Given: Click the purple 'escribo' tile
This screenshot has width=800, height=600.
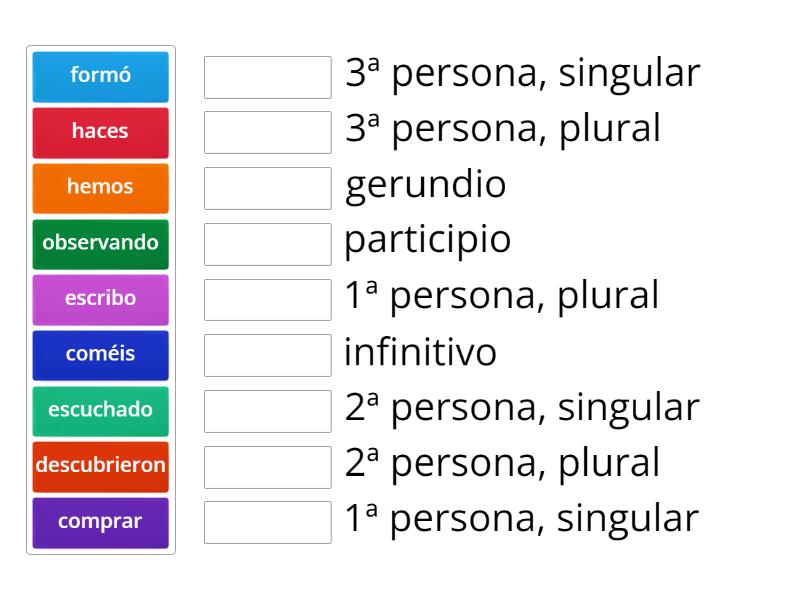Looking at the screenshot, I should coord(100,298).
